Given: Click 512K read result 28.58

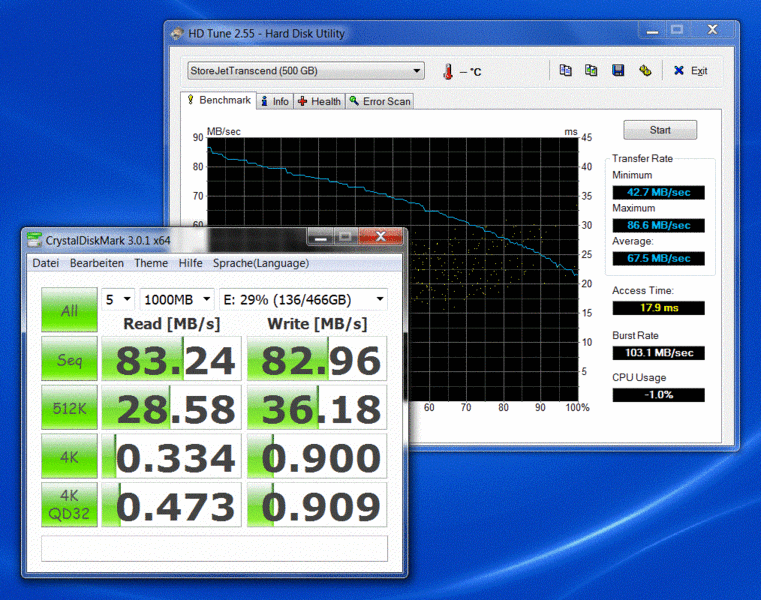Looking at the screenshot, I should pos(171,407).
